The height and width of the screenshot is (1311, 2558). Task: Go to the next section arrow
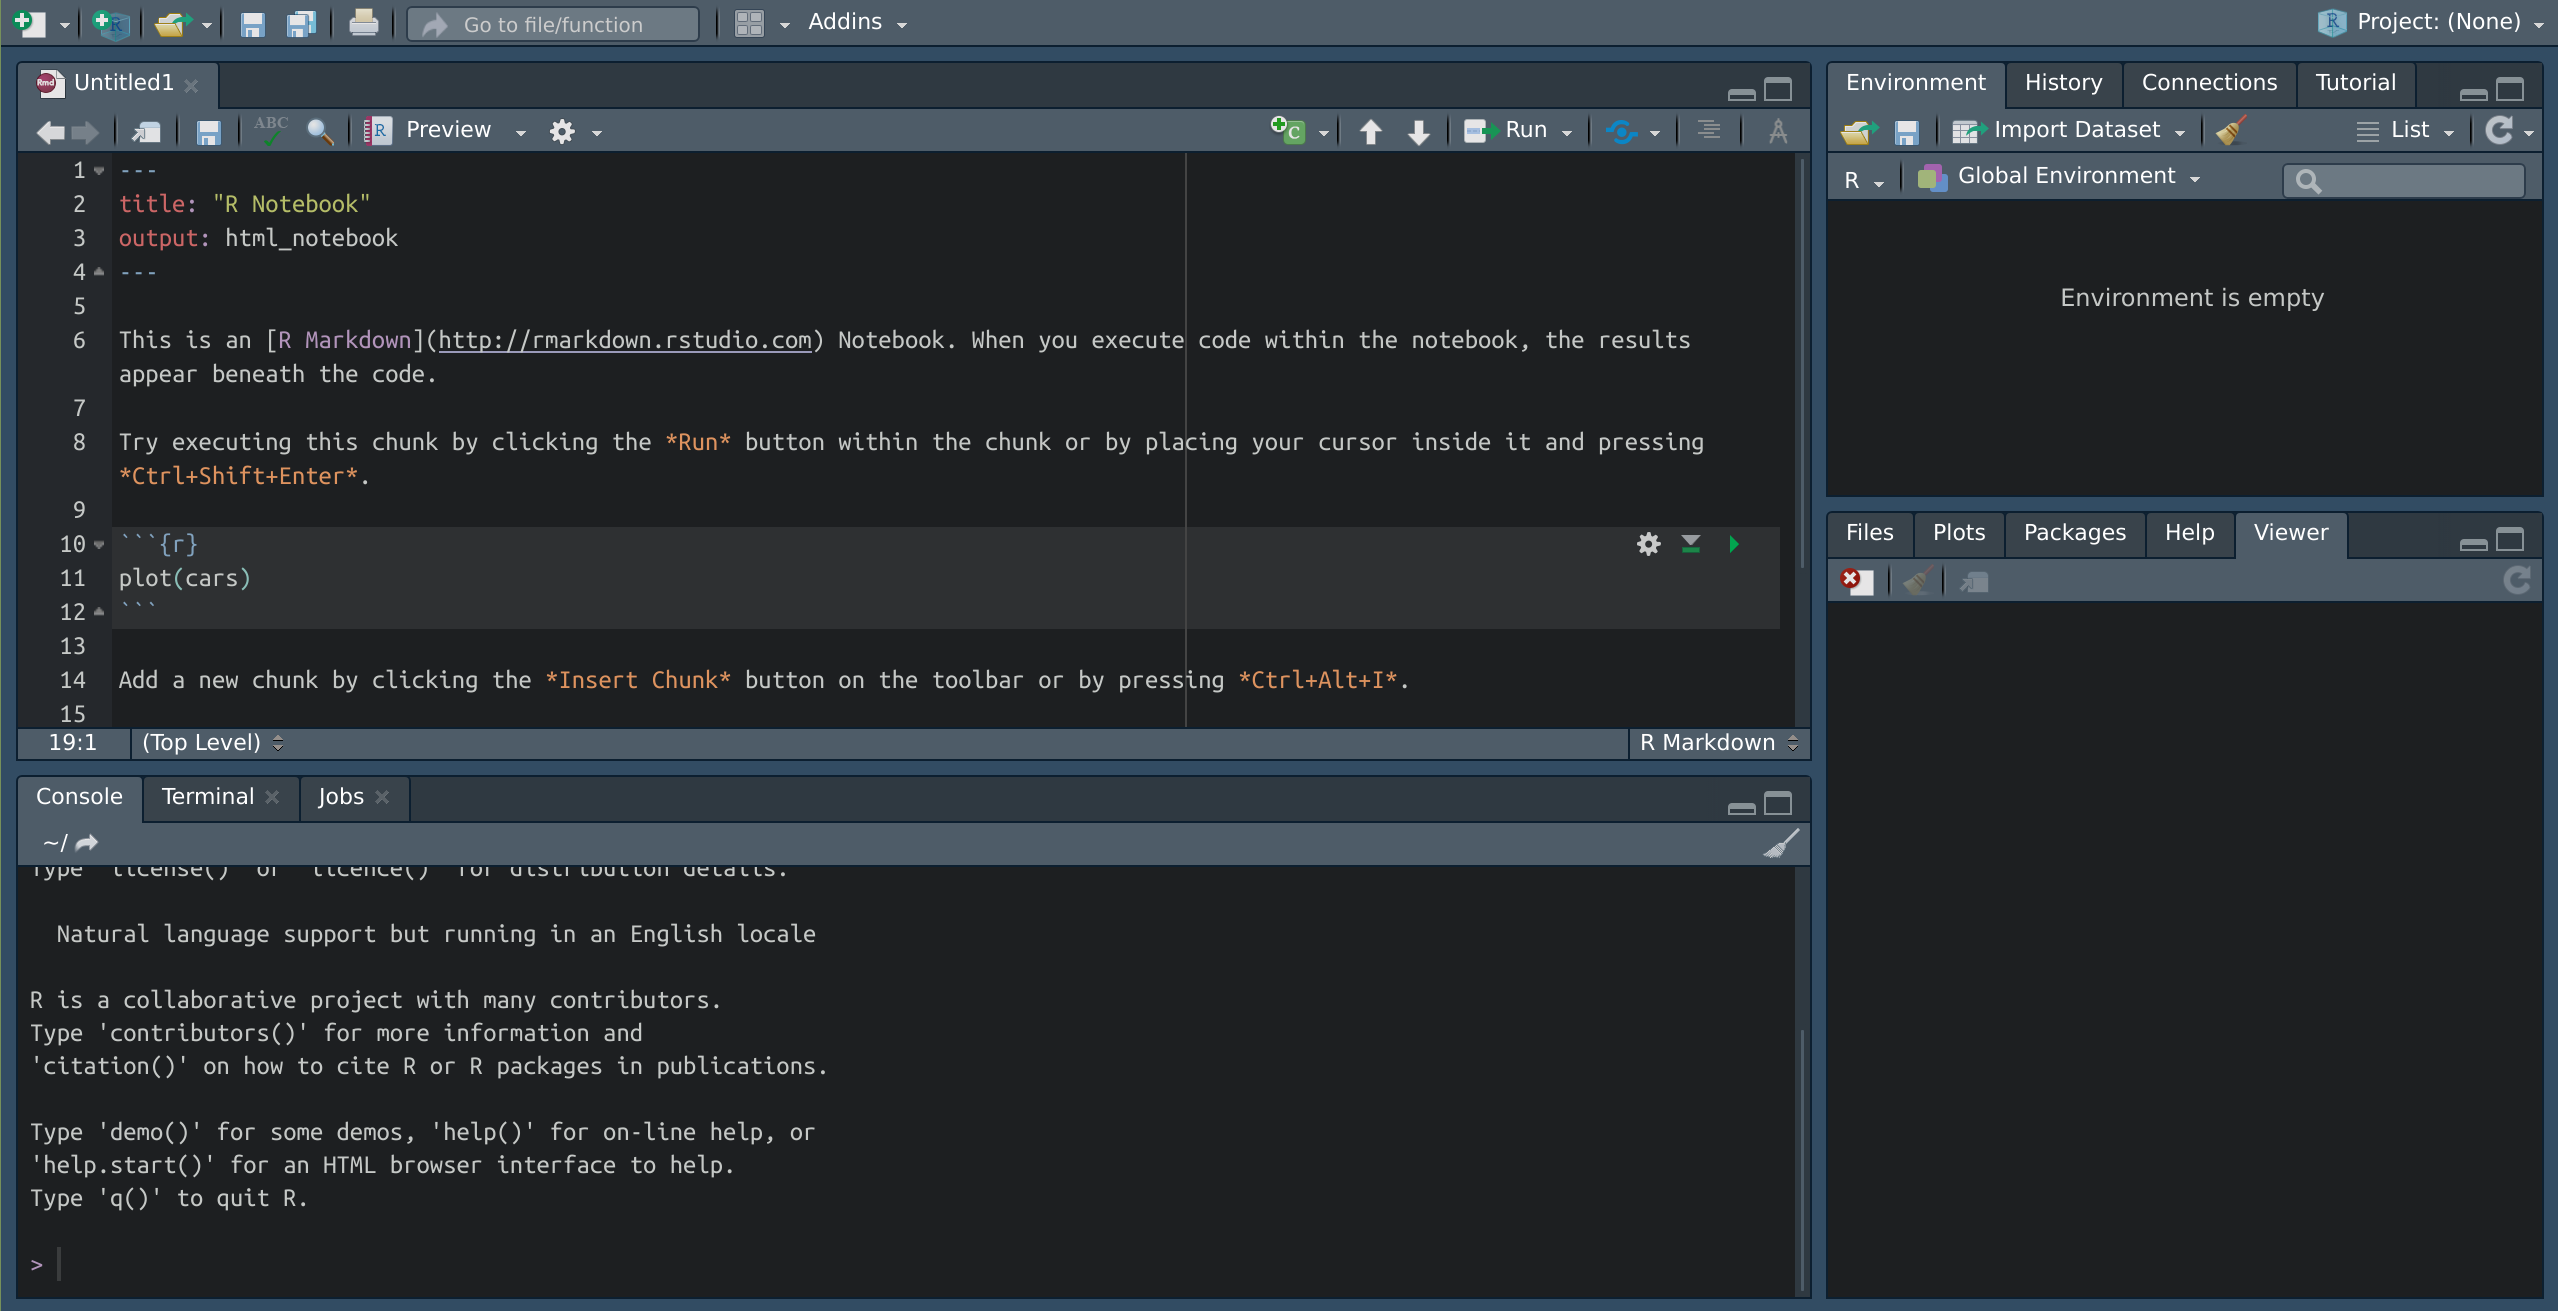(x=1418, y=131)
